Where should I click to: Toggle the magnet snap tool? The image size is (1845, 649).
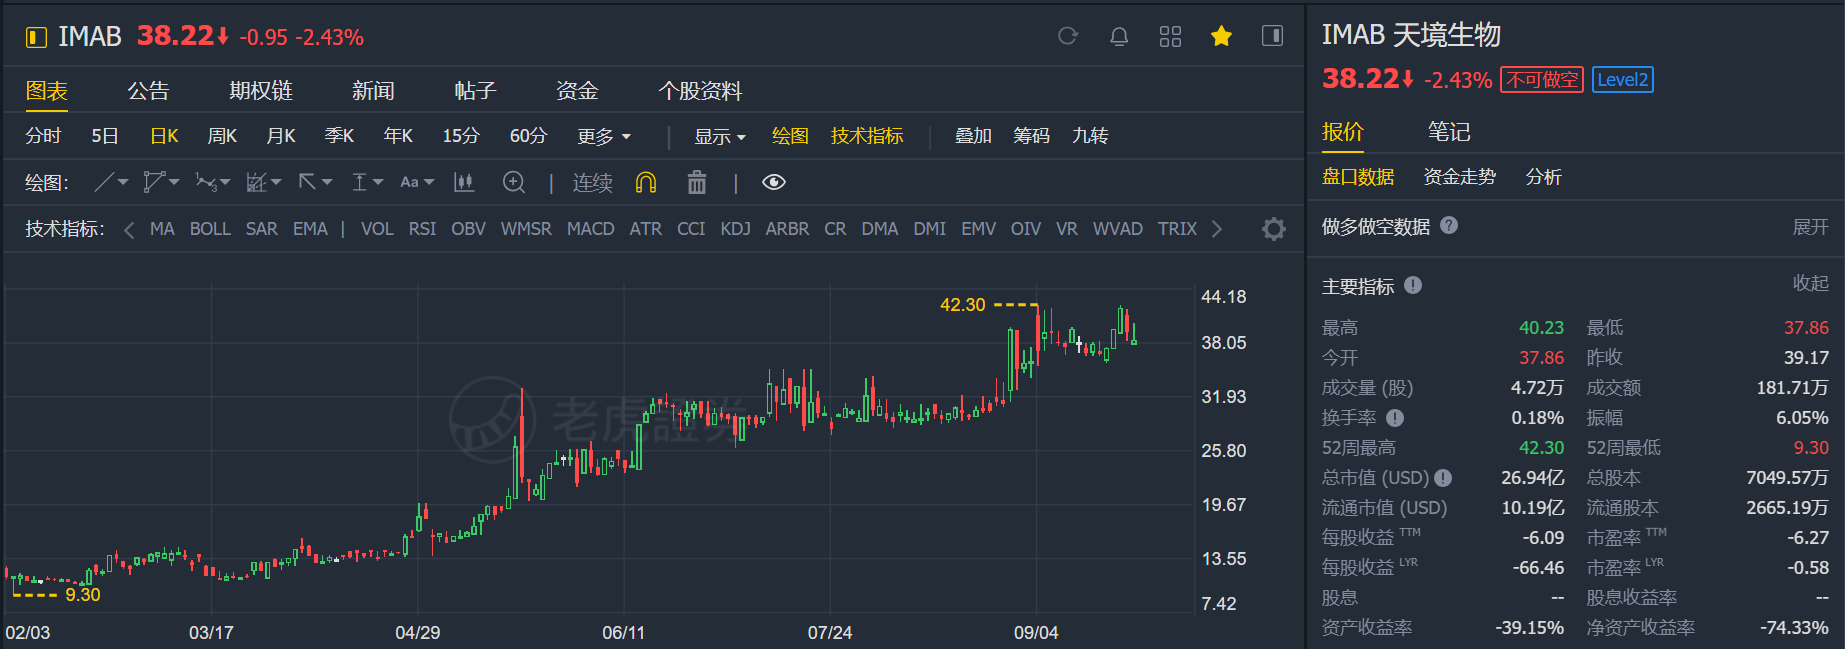[646, 182]
